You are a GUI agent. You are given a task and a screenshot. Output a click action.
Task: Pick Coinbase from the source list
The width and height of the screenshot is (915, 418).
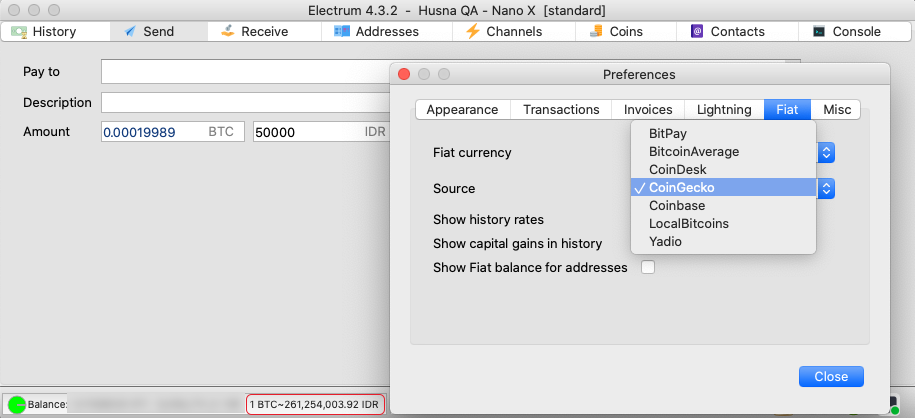coord(723,205)
